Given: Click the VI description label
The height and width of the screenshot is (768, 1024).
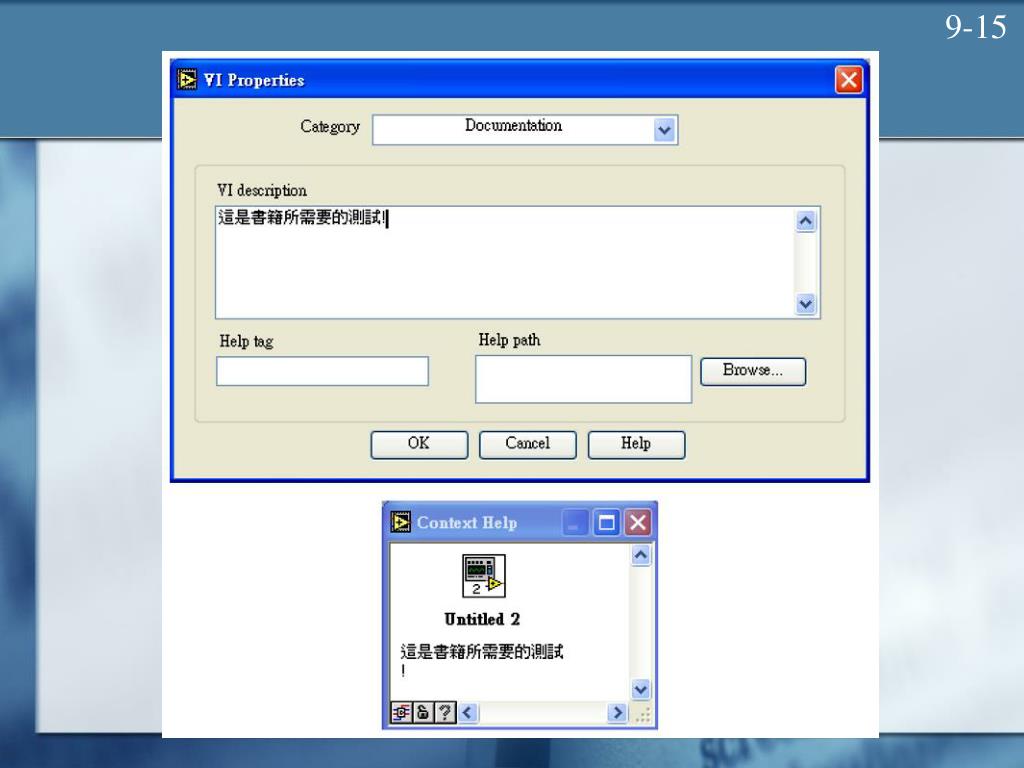Looking at the screenshot, I should click(x=262, y=191).
